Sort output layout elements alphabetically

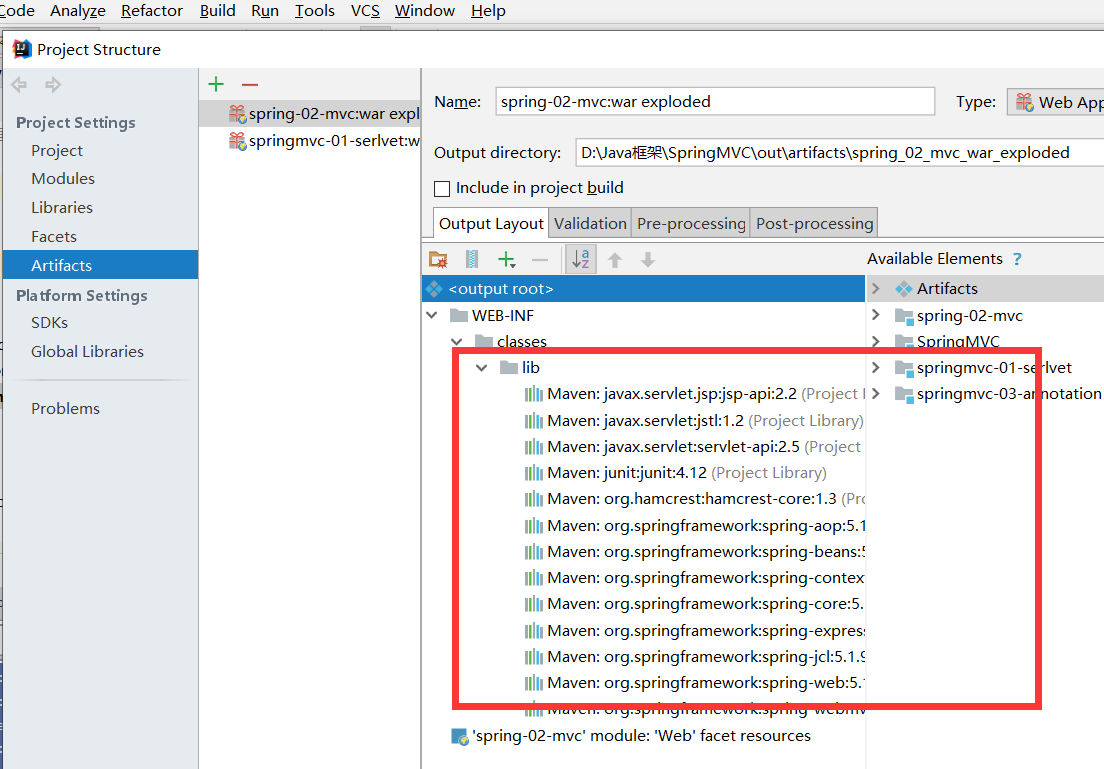(x=581, y=258)
